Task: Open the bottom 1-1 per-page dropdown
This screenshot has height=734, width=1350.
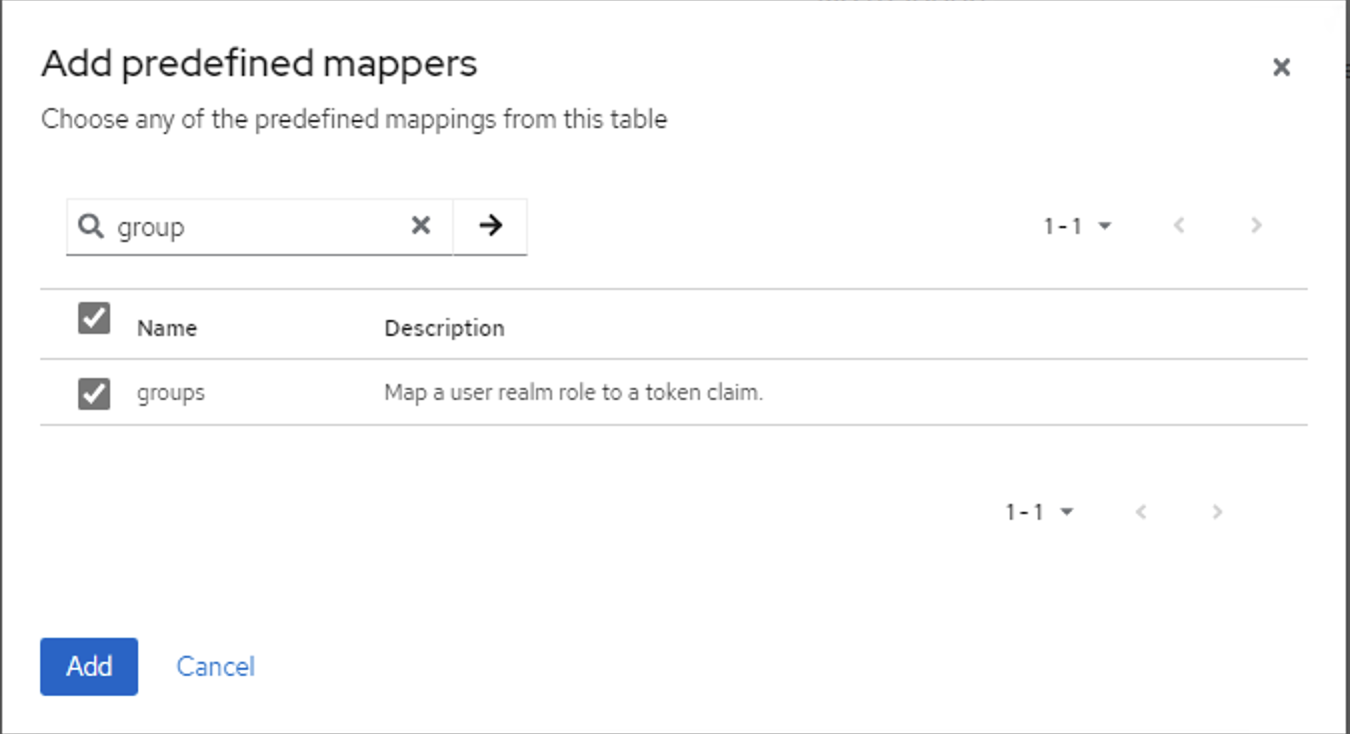Action: (1040, 512)
